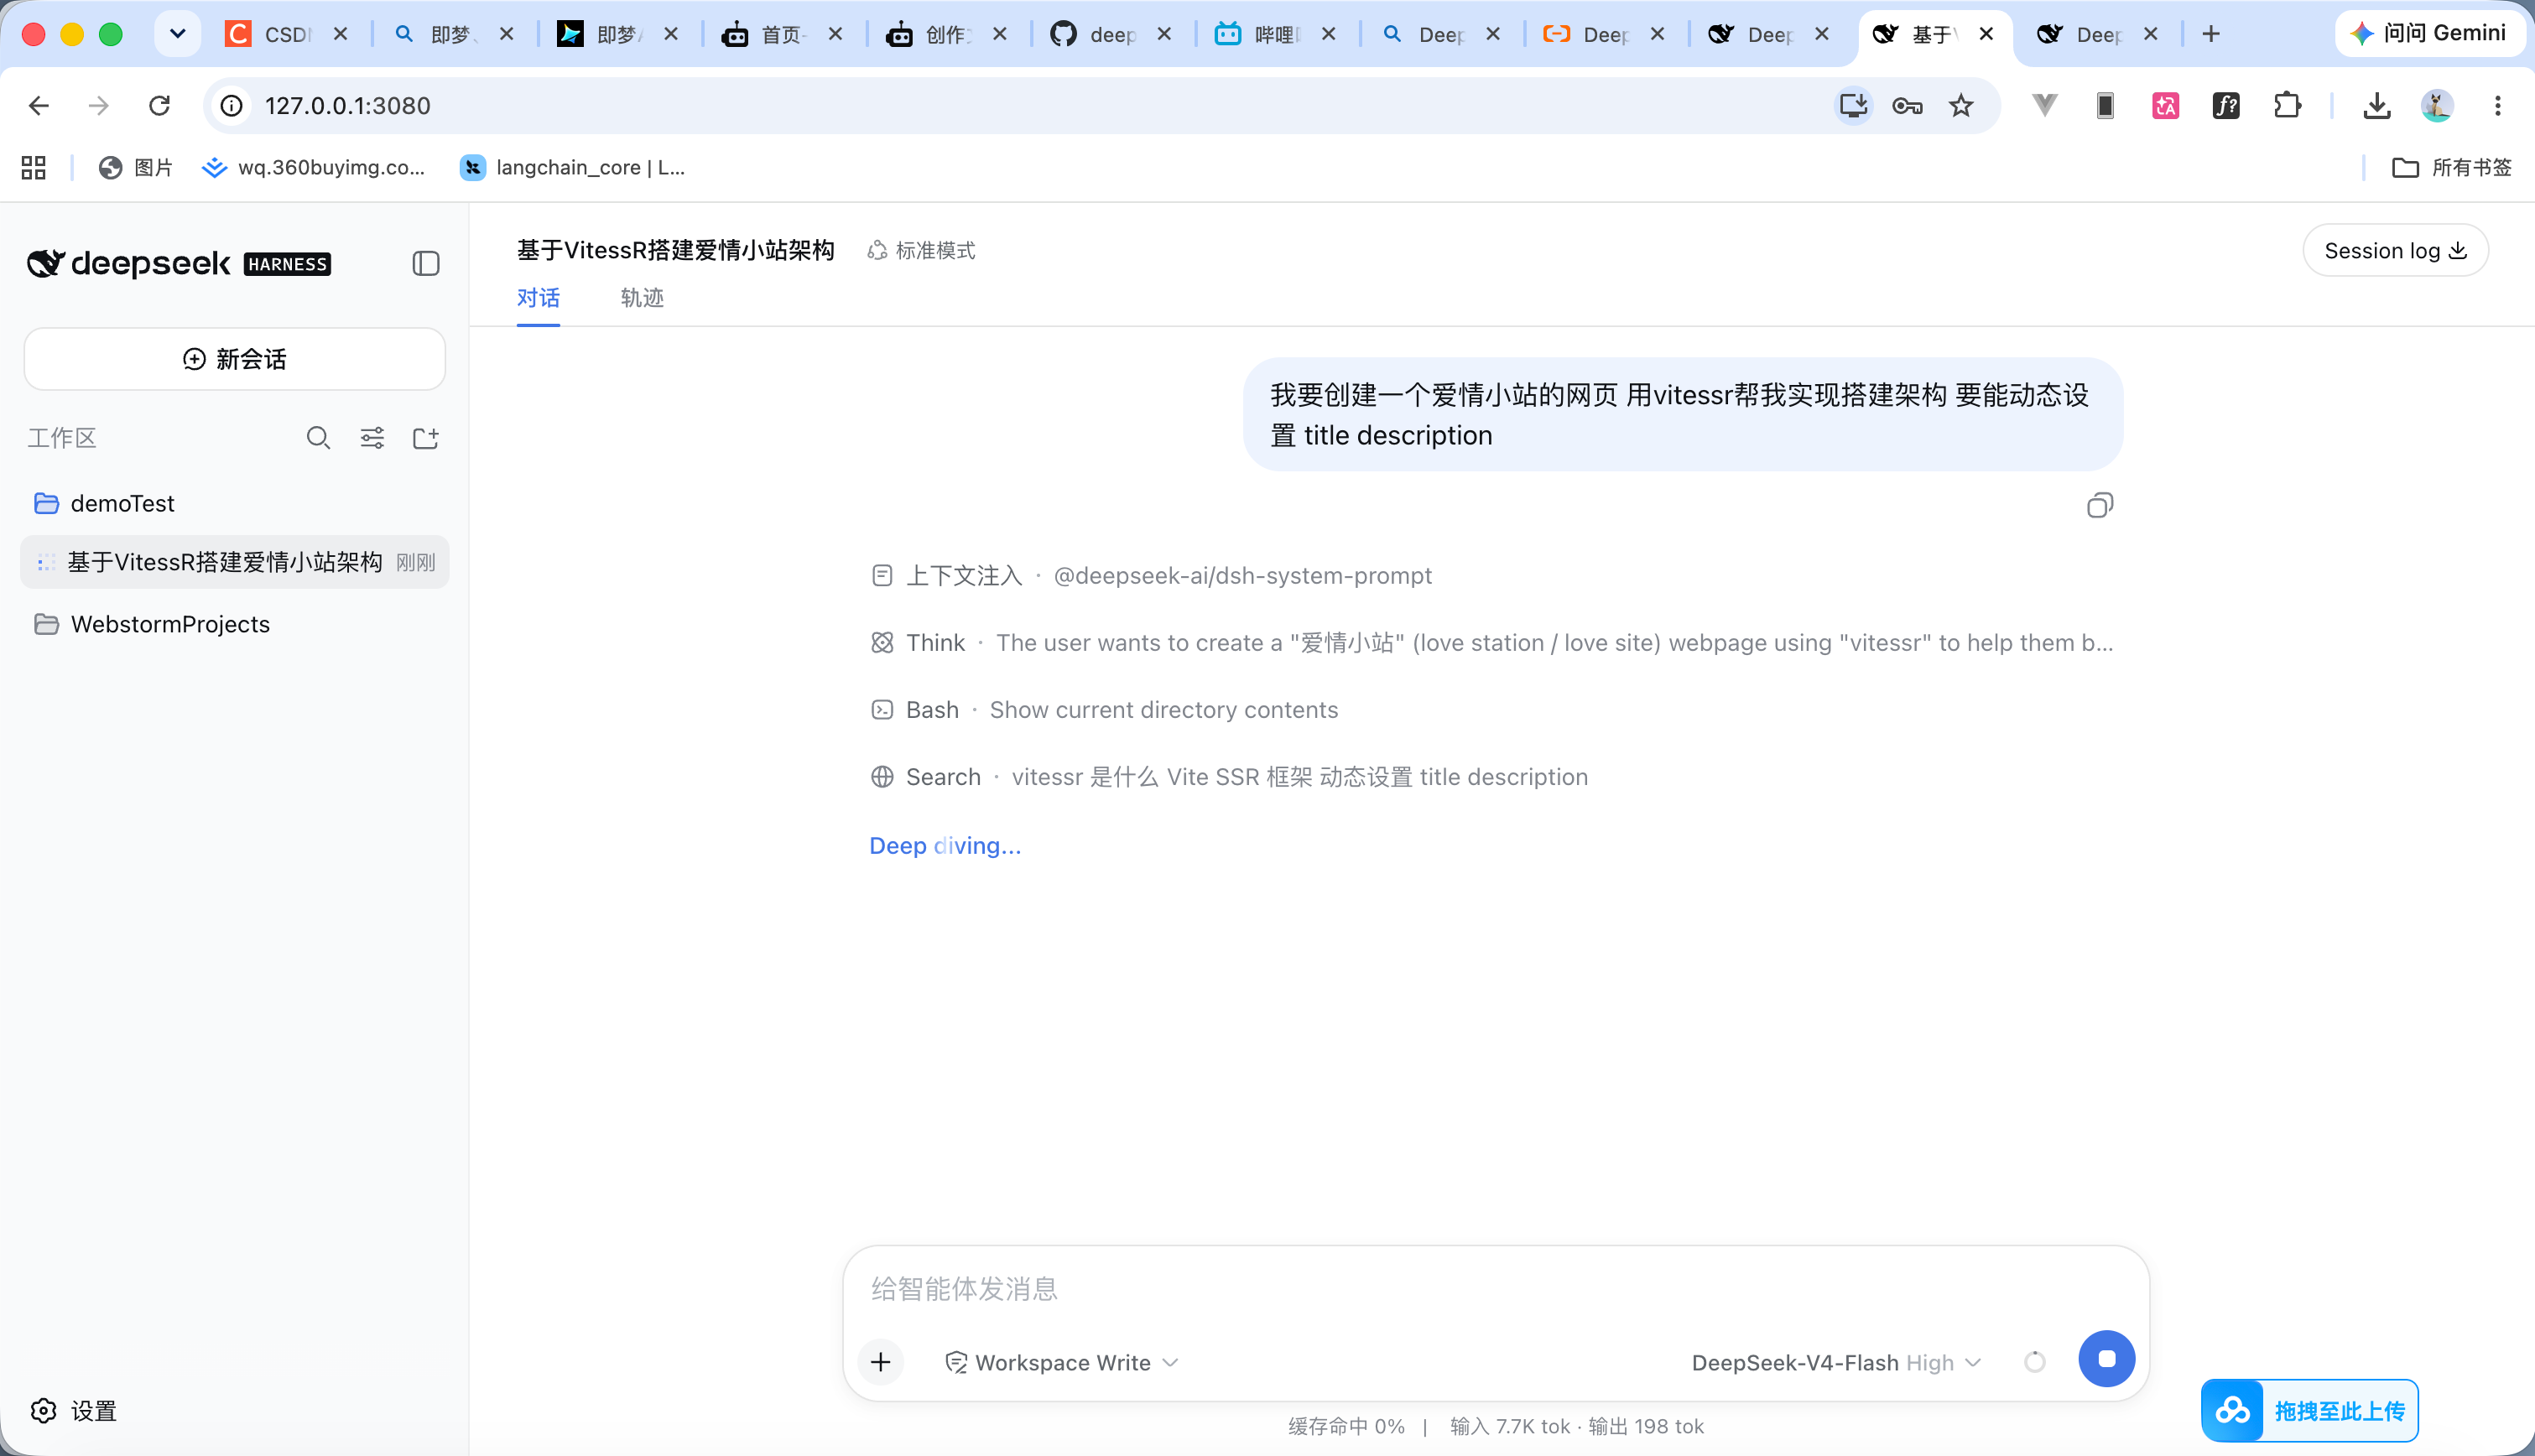The height and width of the screenshot is (1456, 2535).
Task: Copy the user message
Action: 2100,505
